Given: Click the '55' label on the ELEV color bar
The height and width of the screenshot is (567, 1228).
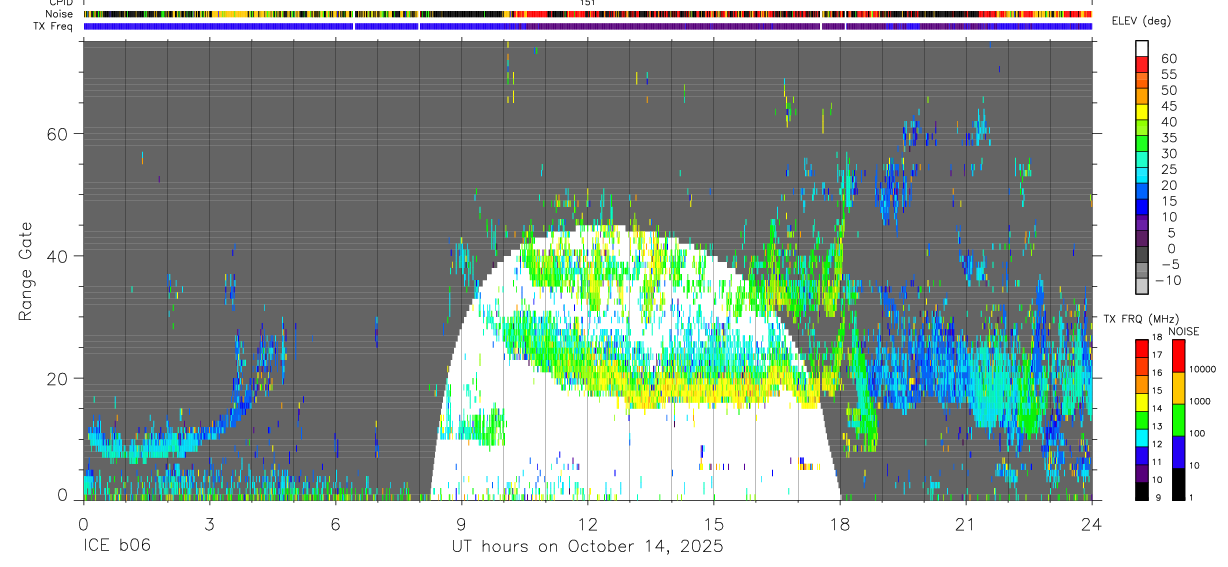Looking at the screenshot, I should (1167, 74).
